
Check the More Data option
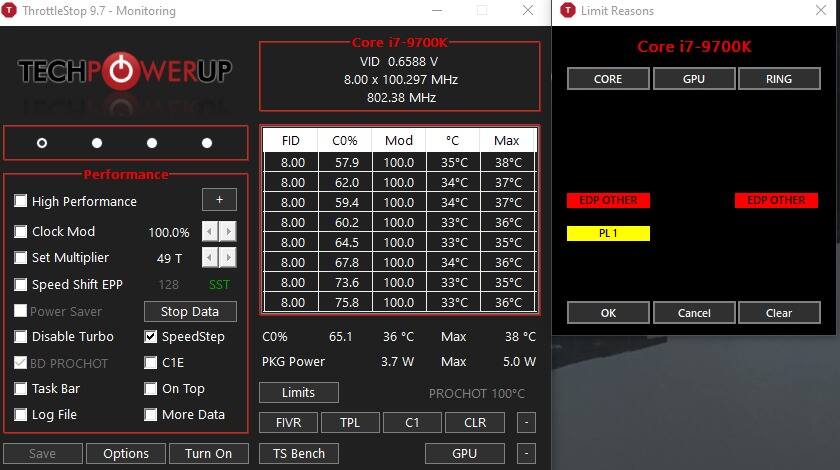pyautogui.click(x=151, y=414)
